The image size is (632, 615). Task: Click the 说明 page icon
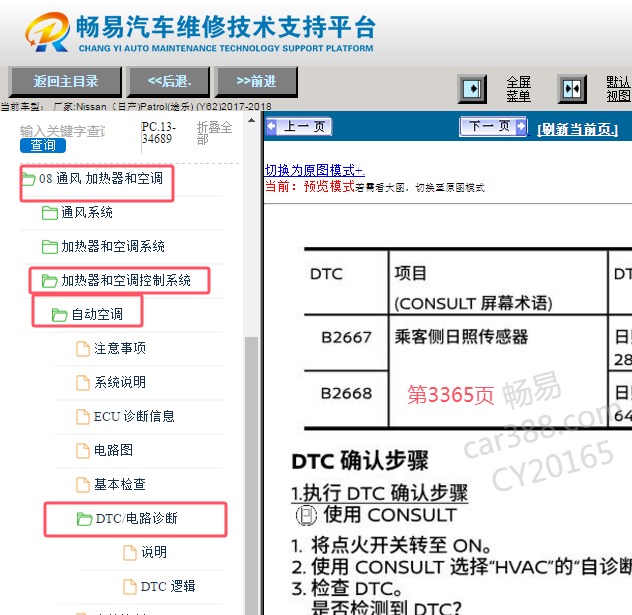[129, 552]
